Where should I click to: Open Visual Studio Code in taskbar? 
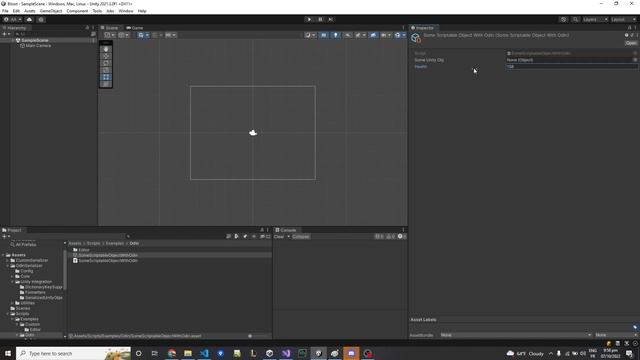(x=204, y=353)
